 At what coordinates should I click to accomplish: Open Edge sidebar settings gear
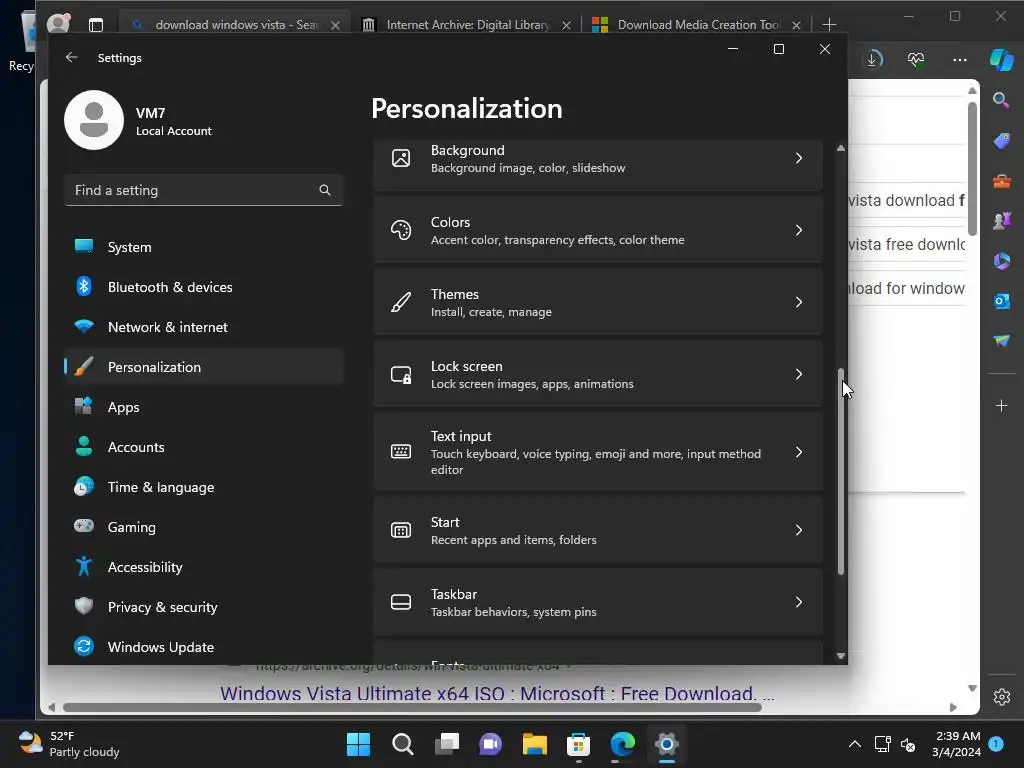[1001, 697]
